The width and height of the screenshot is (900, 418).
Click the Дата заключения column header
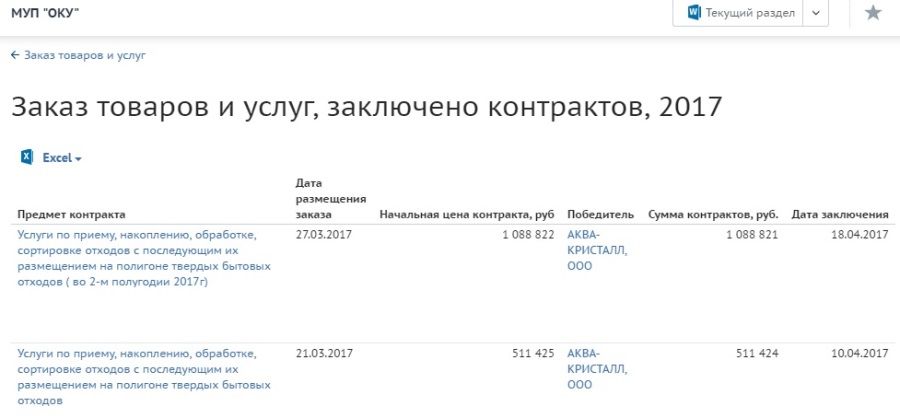(840, 215)
